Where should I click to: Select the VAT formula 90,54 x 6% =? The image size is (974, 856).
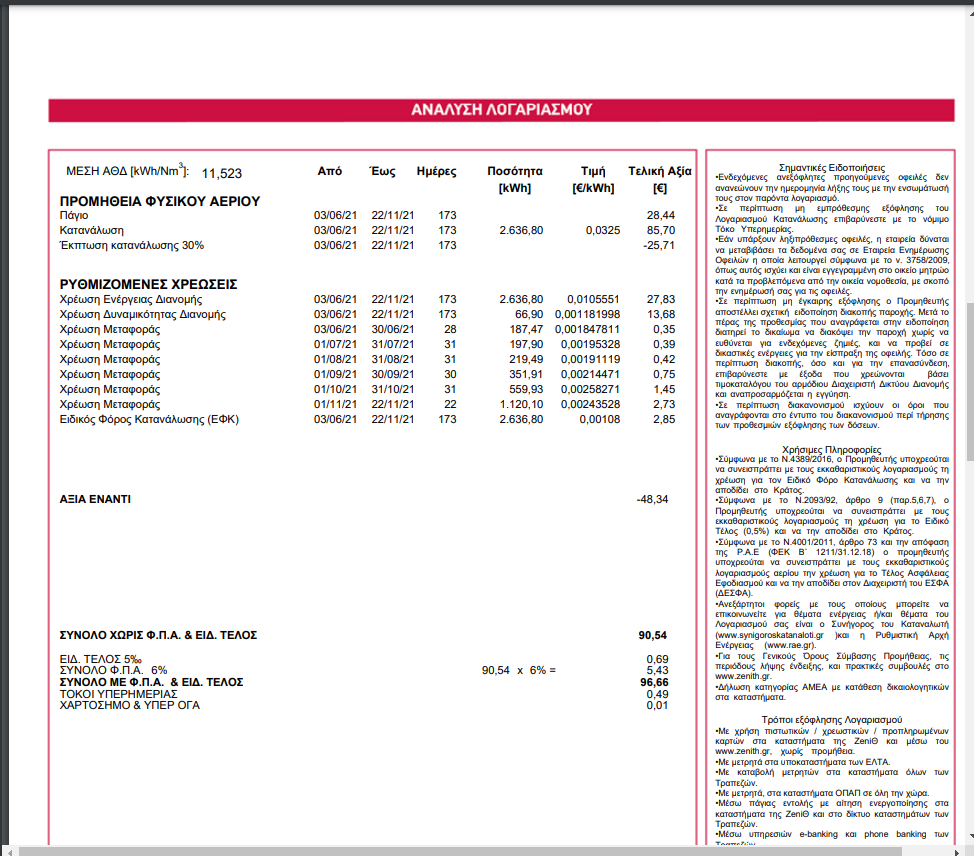[519, 670]
